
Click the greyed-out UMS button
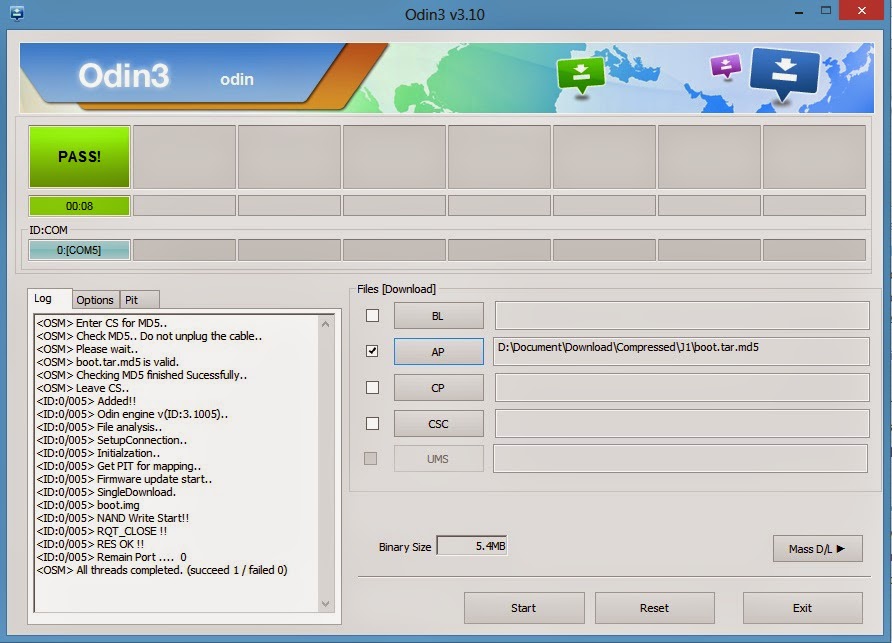click(439, 459)
